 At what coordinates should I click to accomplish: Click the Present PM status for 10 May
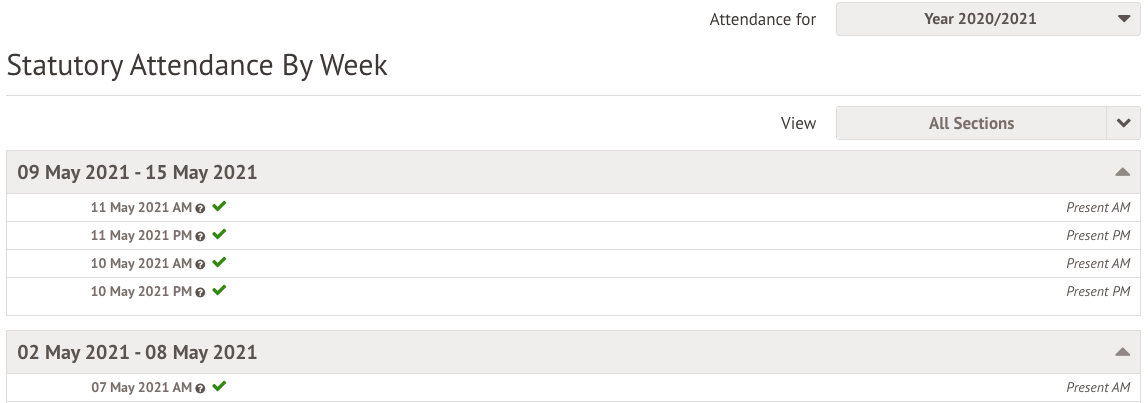(1097, 292)
